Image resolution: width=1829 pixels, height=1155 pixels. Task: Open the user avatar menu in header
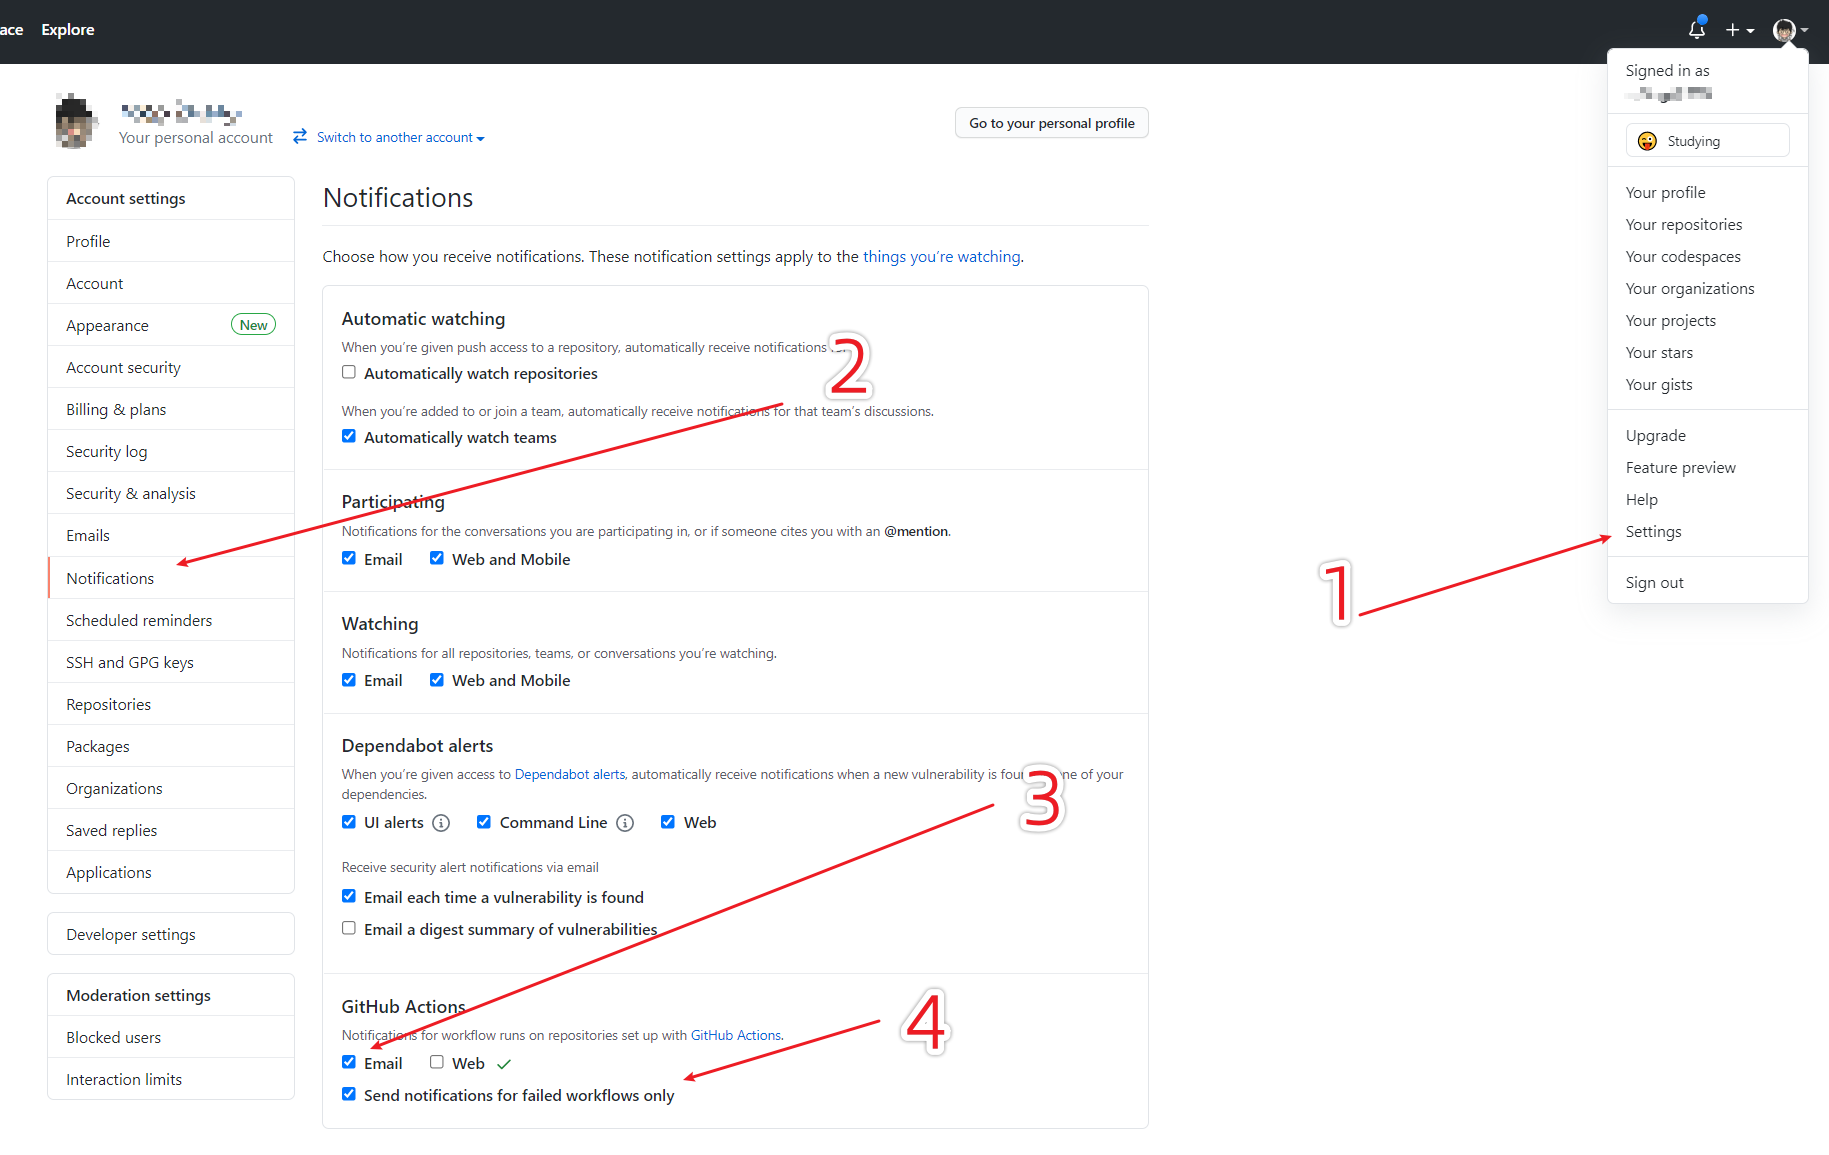tap(1790, 30)
